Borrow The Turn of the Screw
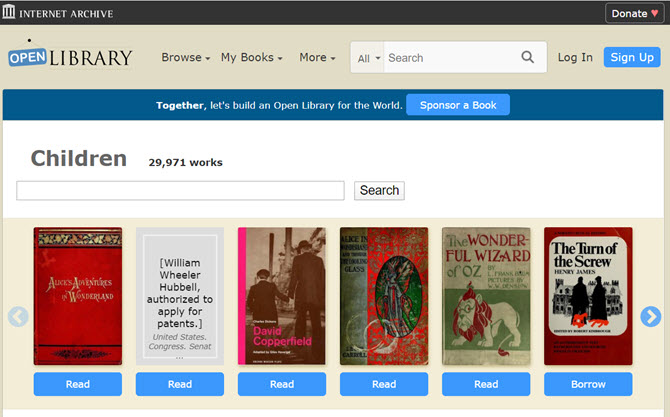Viewport: 670px width, 417px height. [x=588, y=384]
